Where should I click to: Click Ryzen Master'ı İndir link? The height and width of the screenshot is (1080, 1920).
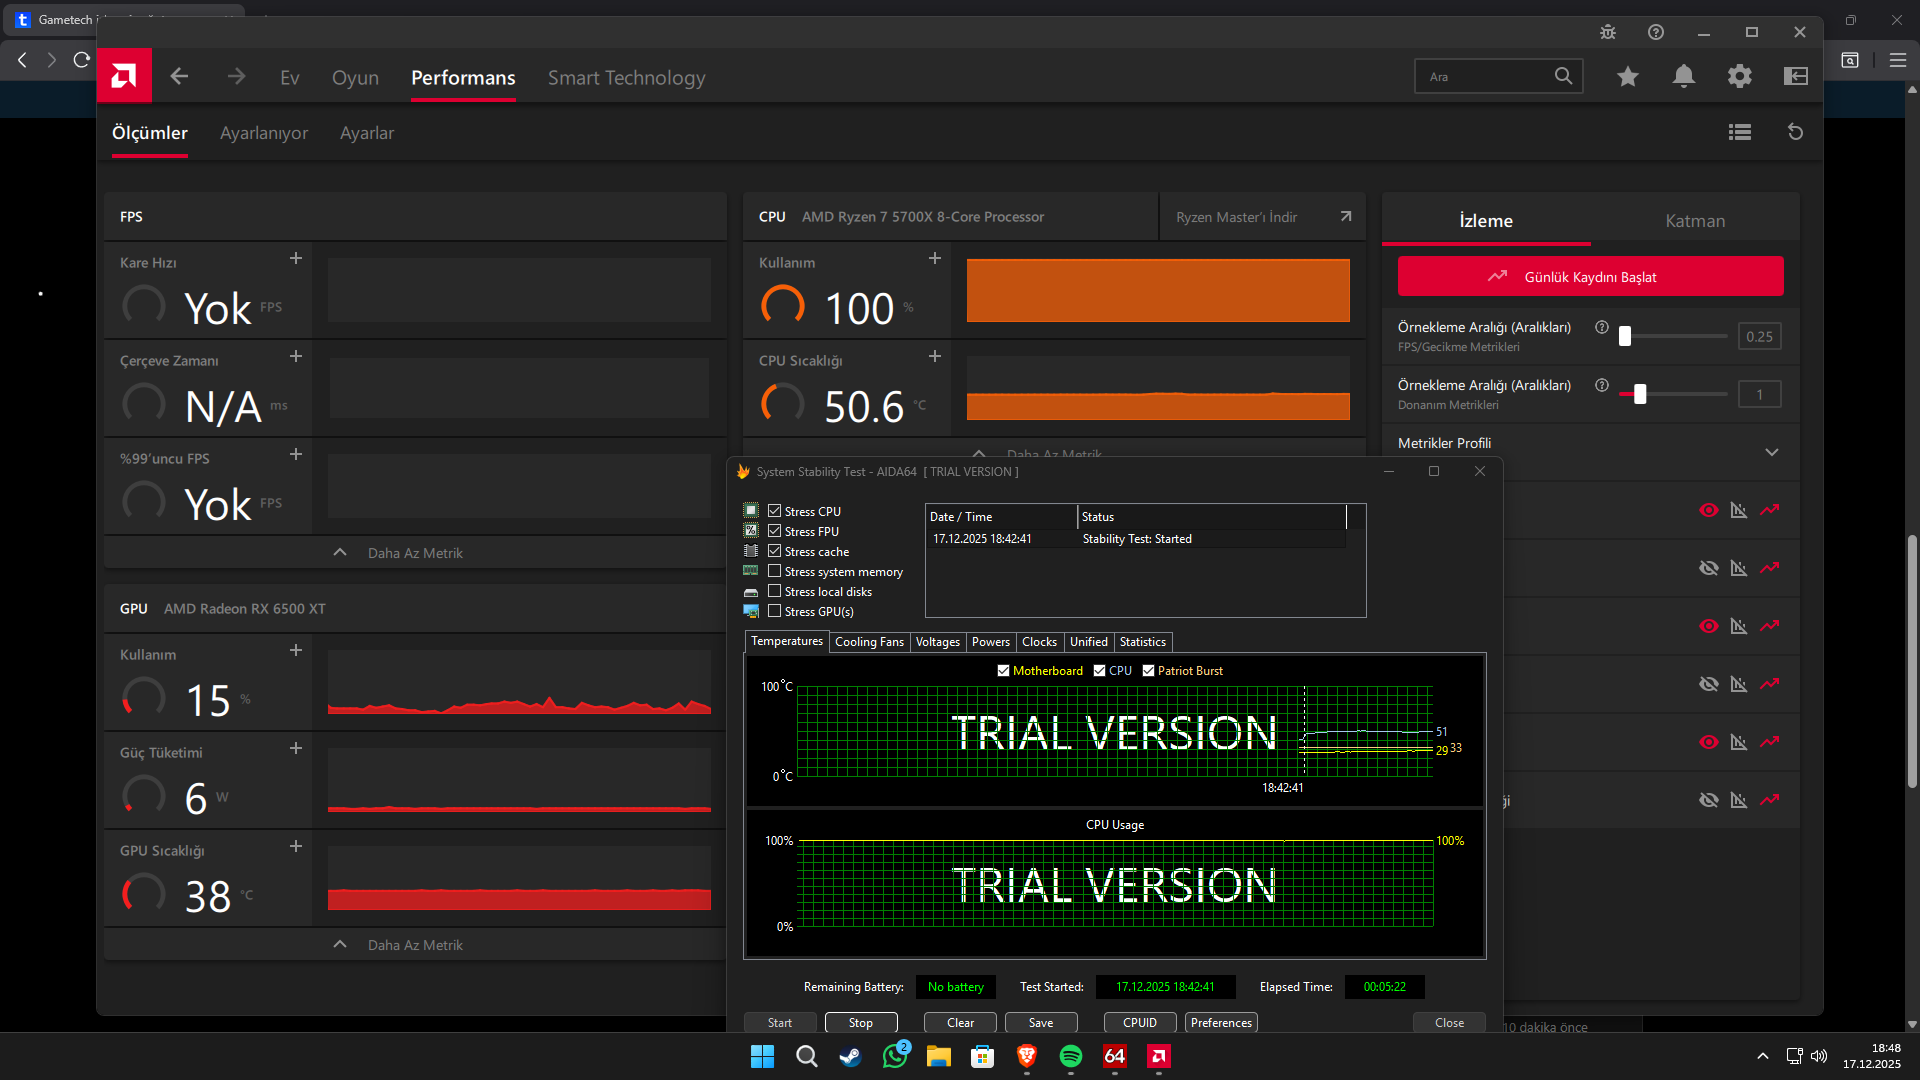click(x=1264, y=217)
